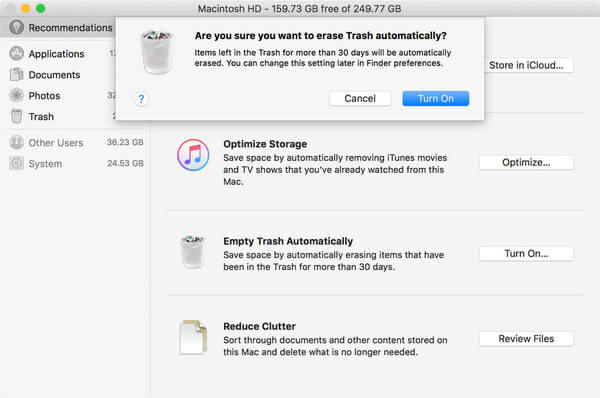Viewport: 600px width, 398px height.
Task: Click Turn On... for Empty Trash
Action: click(526, 254)
